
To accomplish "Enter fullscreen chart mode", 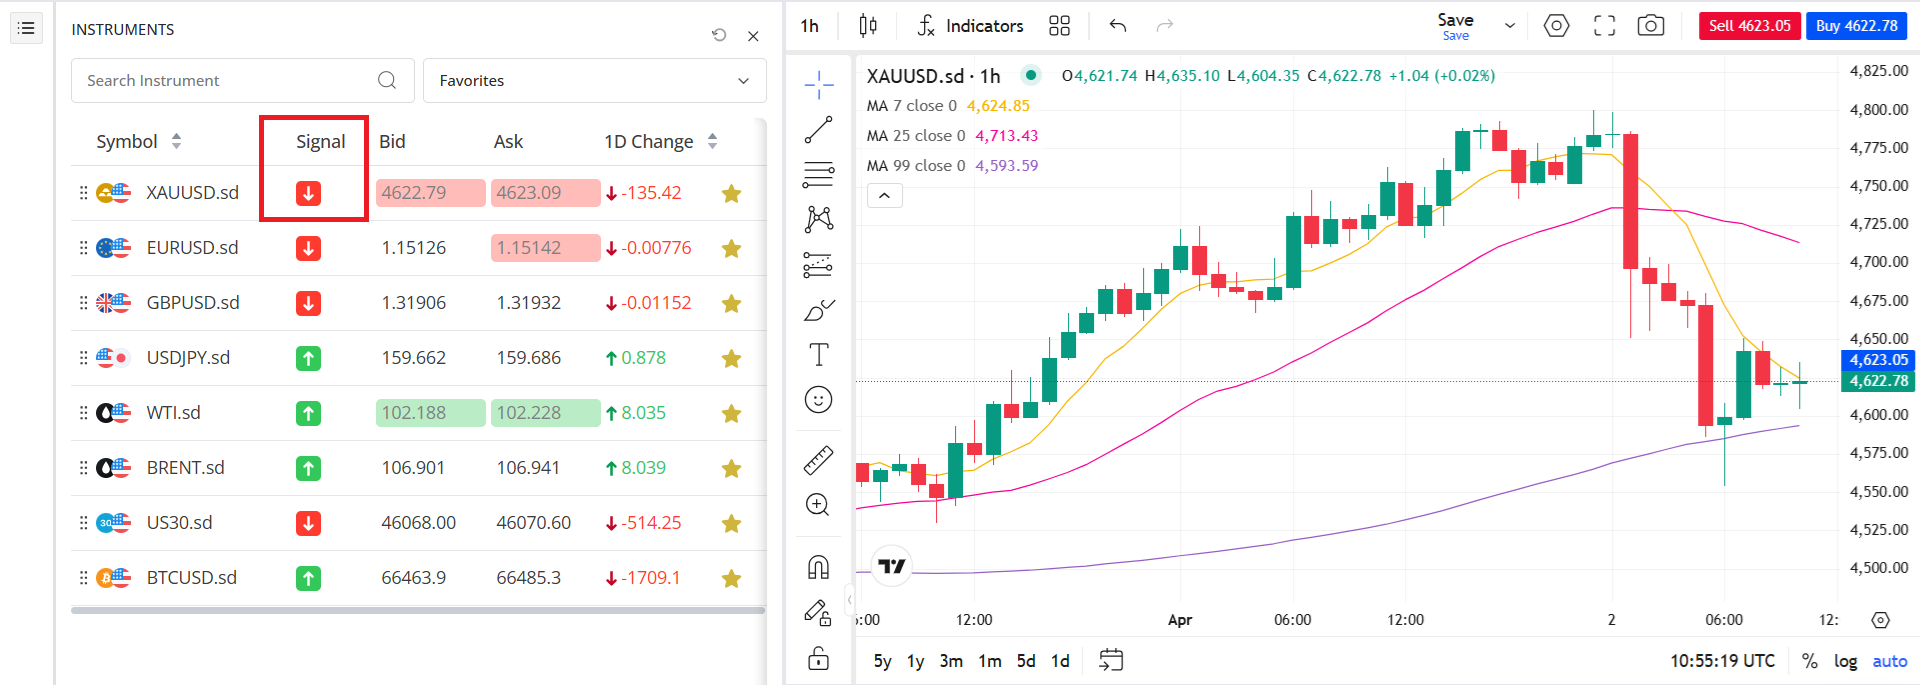I will click(x=1605, y=26).
